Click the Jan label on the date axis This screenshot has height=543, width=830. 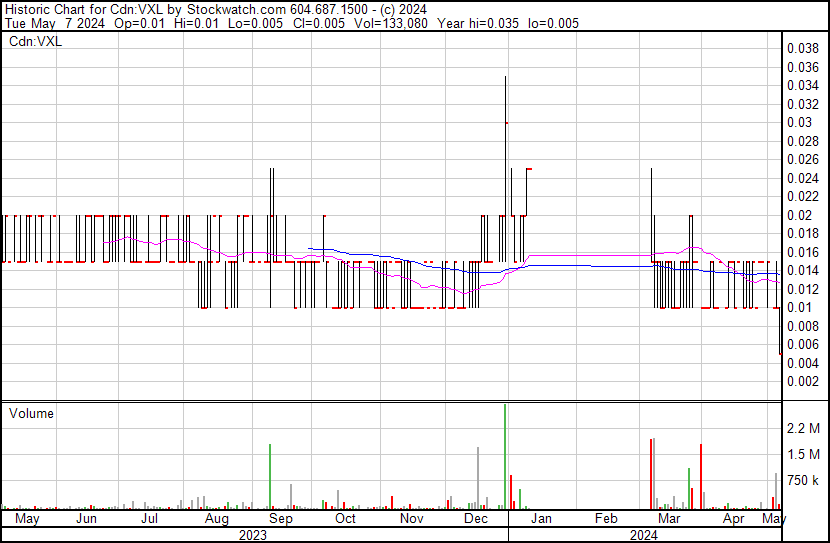click(540, 519)
